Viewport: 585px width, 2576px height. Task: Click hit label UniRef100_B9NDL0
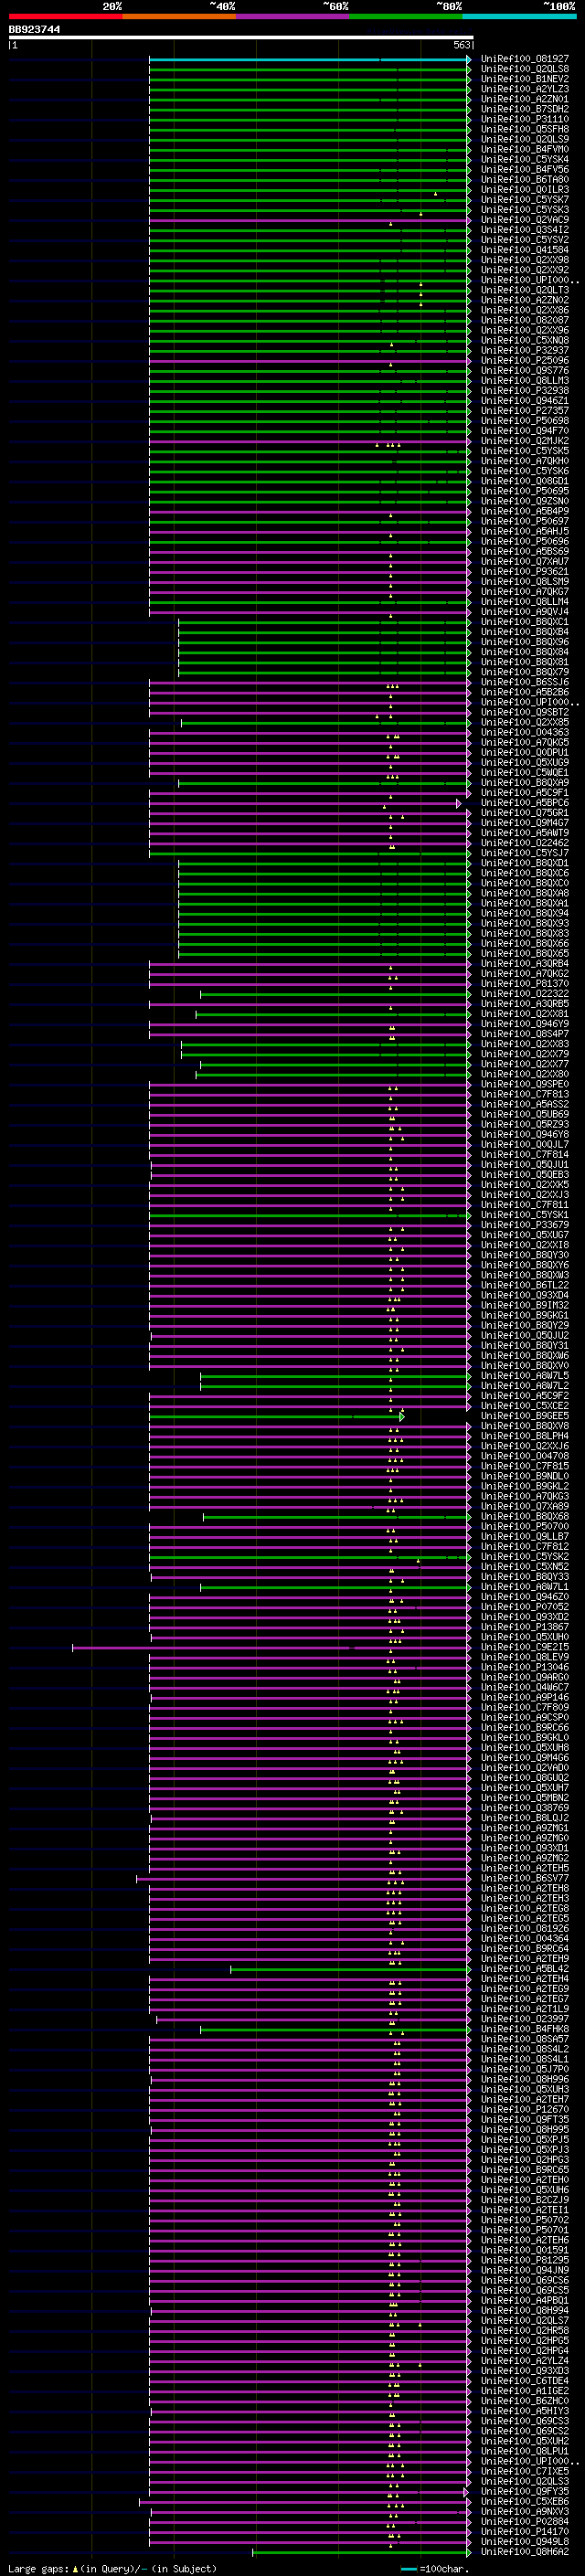tap(525, 1476)
